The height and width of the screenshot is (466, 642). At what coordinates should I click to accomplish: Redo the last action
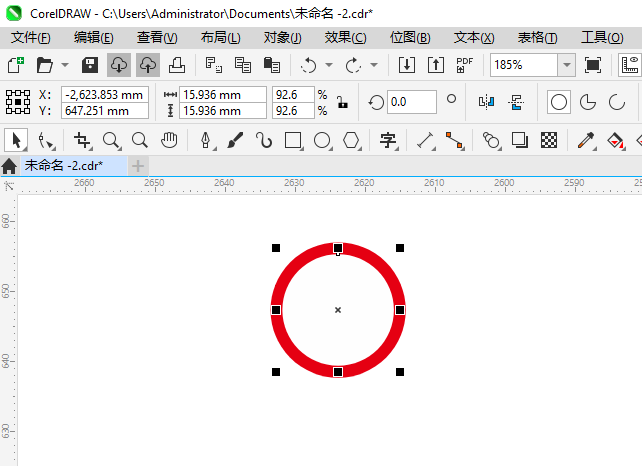tap(353, 65)
